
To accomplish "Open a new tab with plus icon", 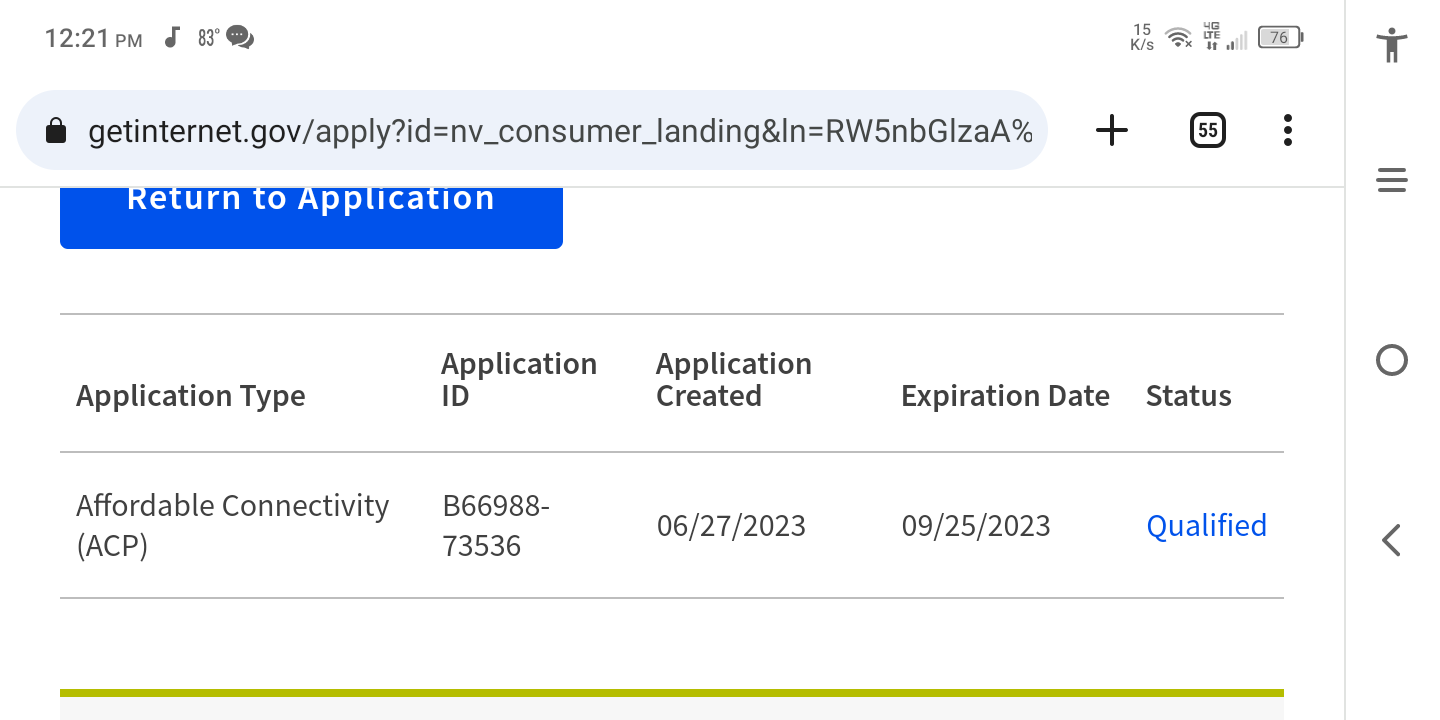I will pos(1111,130).
